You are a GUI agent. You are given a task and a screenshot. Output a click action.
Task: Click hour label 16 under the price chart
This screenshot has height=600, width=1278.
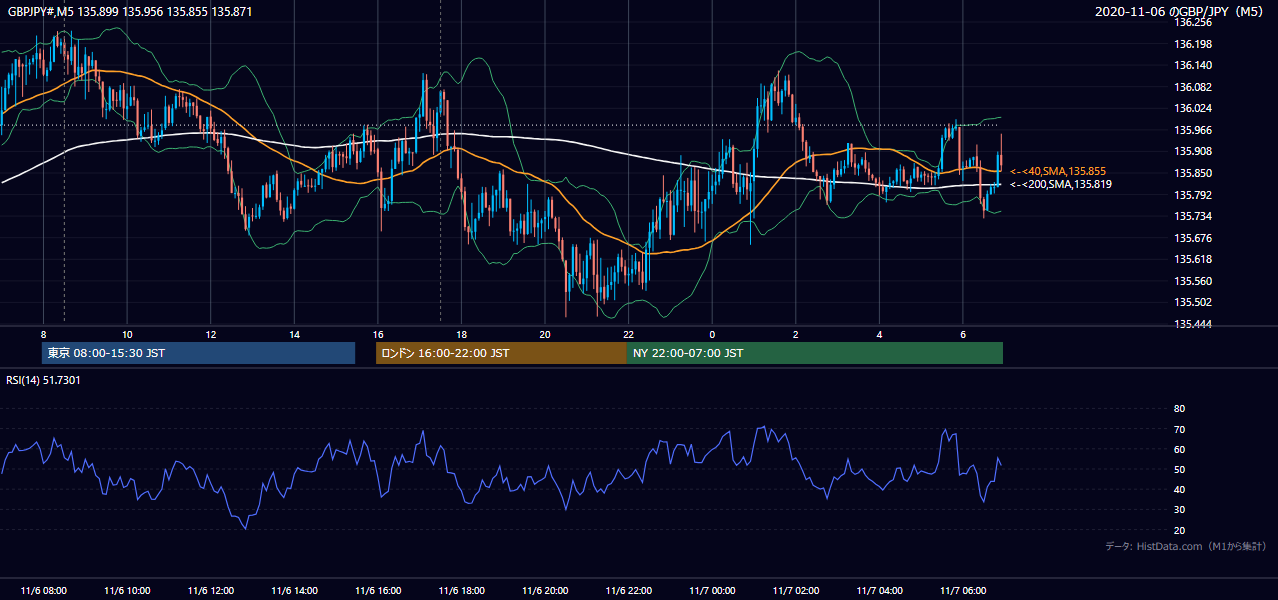click(378, 334)
